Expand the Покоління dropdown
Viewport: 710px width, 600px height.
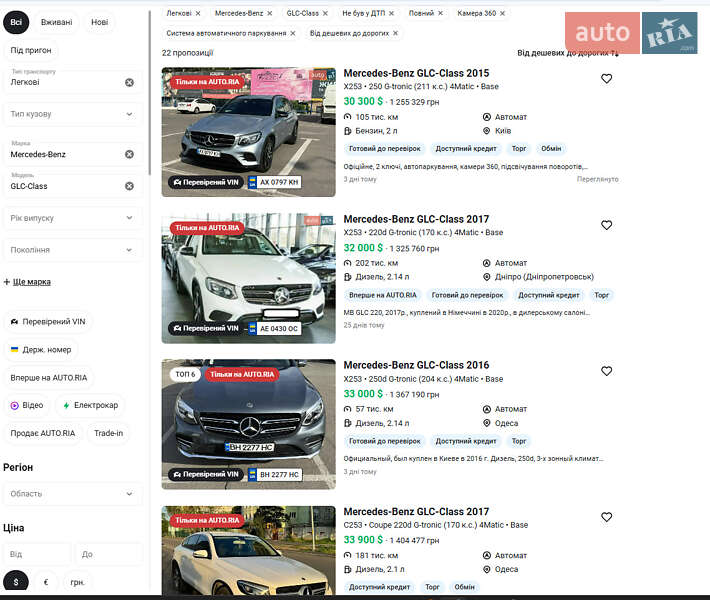(72, 250)
